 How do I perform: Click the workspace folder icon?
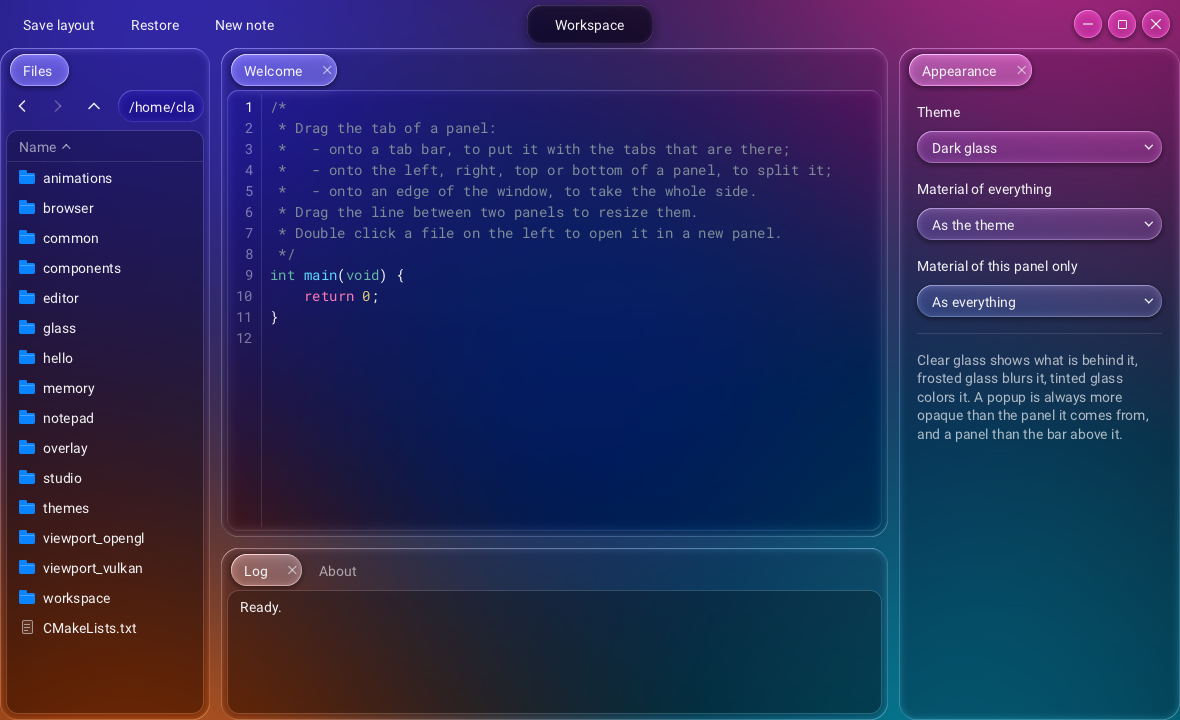[27, 598]
